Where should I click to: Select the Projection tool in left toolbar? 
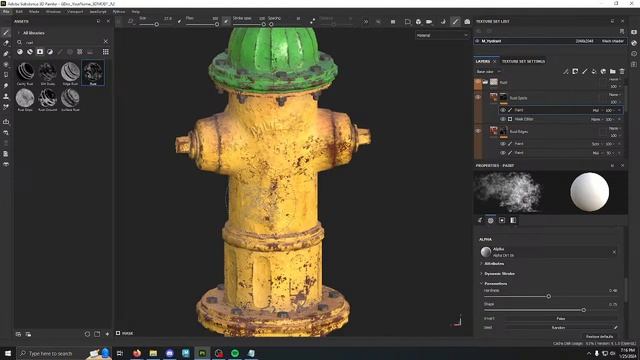[6, 53]
